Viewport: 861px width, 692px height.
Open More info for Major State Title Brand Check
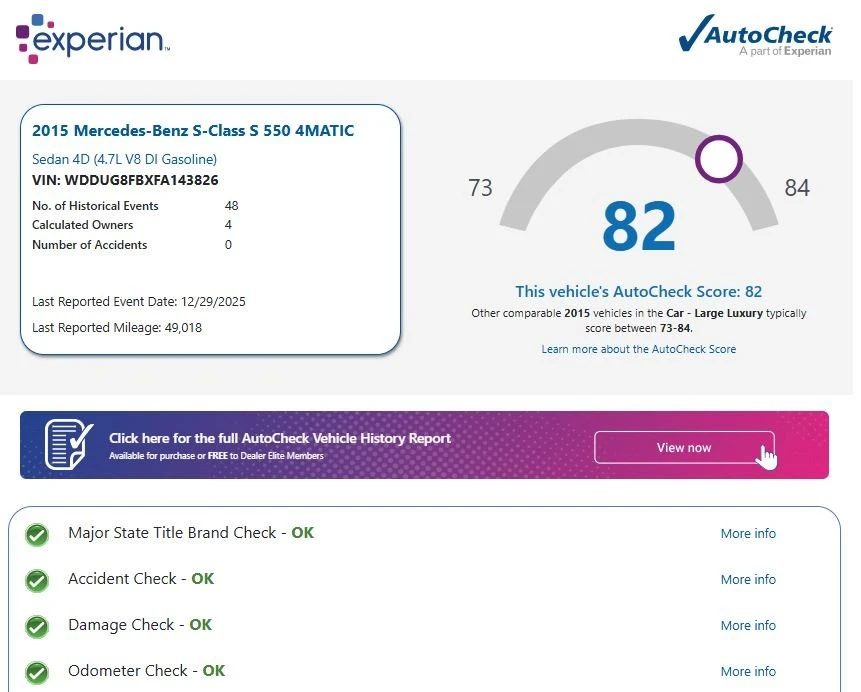748,533
